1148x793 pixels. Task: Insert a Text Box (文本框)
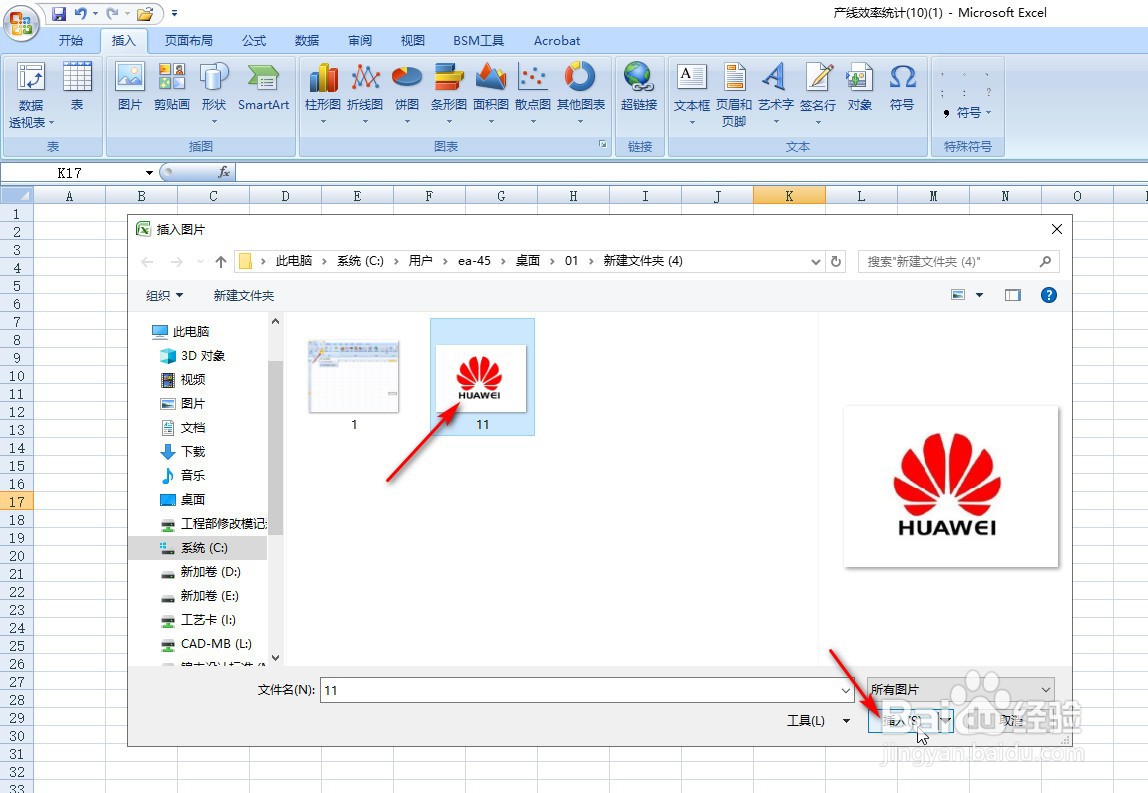[692, 94]
